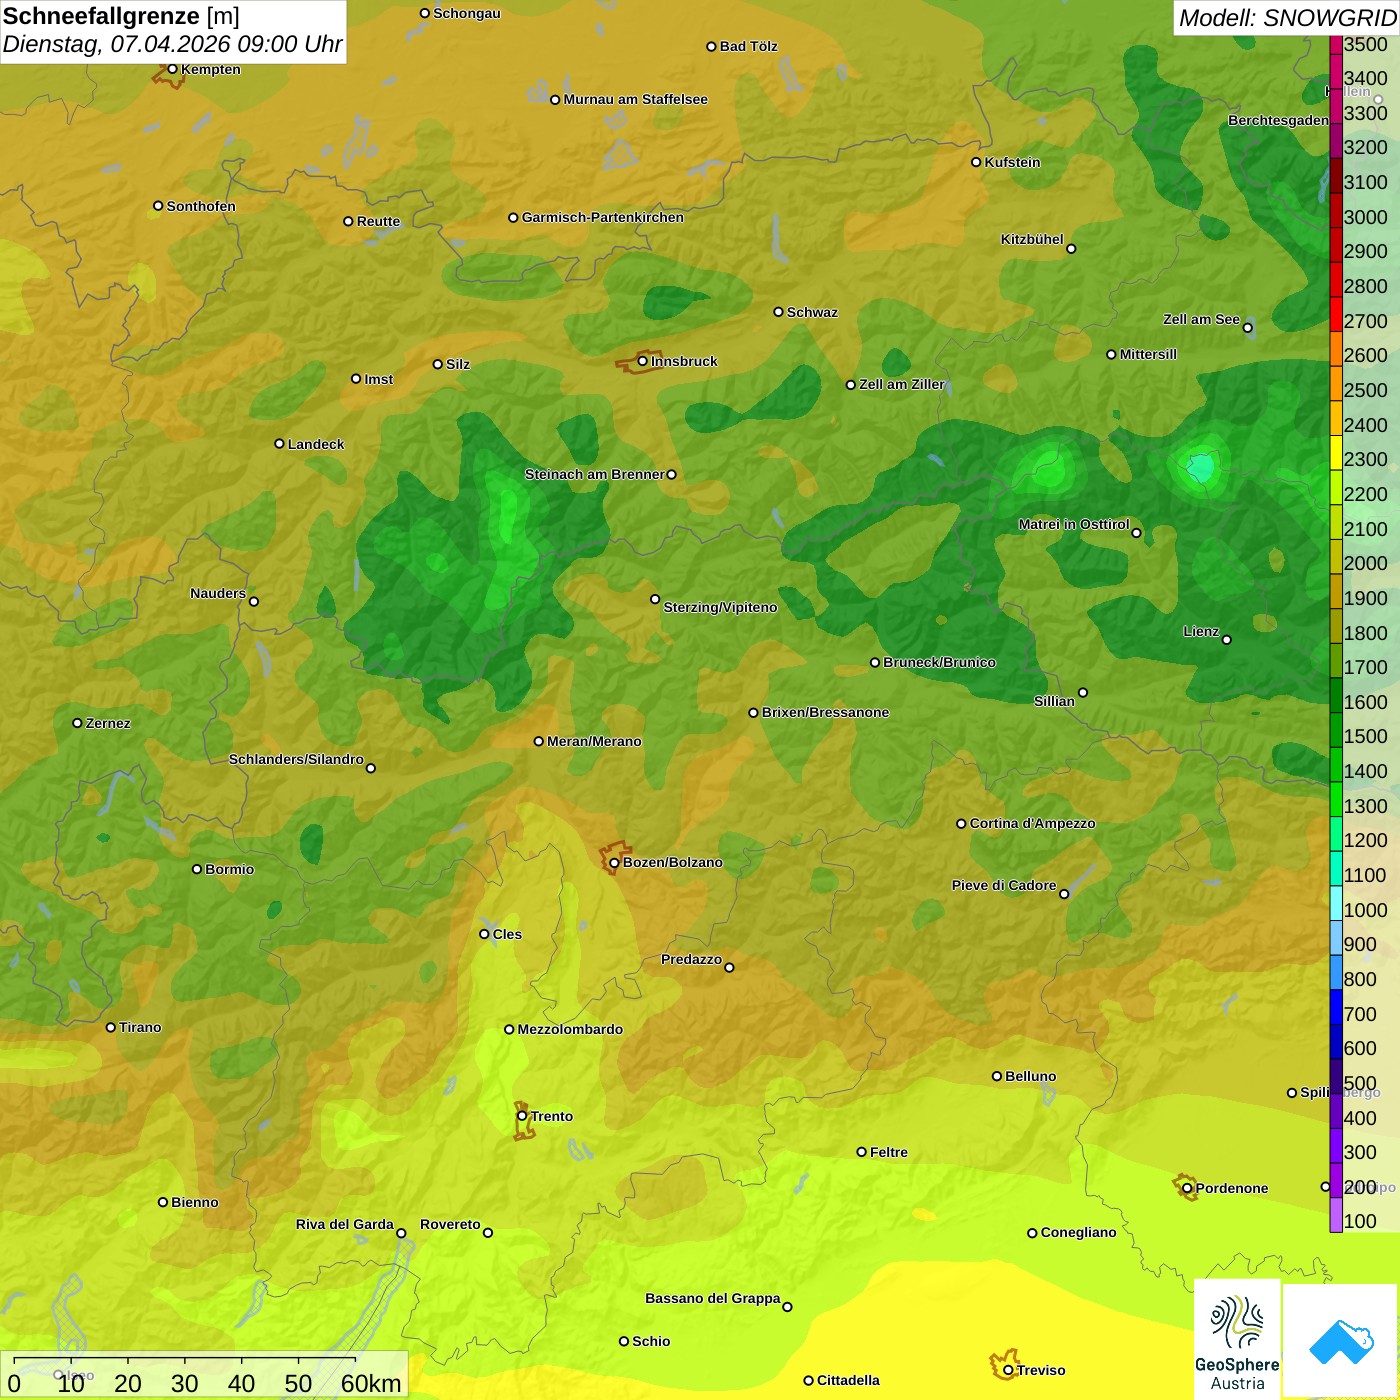
Task: Click the Tirano location dot
Action: (x=111, y=1027)
